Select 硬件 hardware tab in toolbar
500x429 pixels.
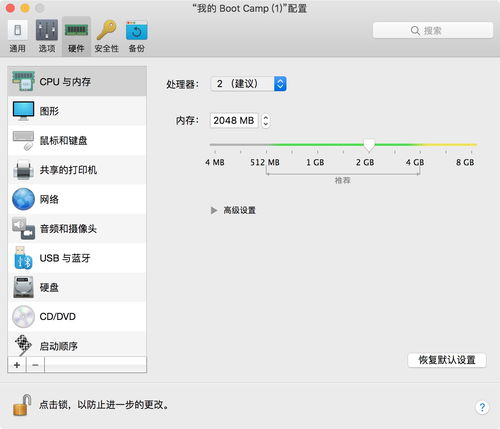pos(76,36)
